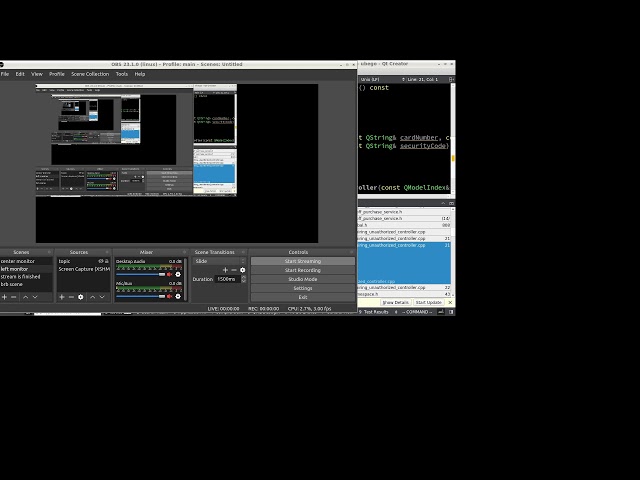Click the Mixer panel vertical scrollbar
Image resolution: width=640 pixels, height=480 pixels.
[186, 280]
